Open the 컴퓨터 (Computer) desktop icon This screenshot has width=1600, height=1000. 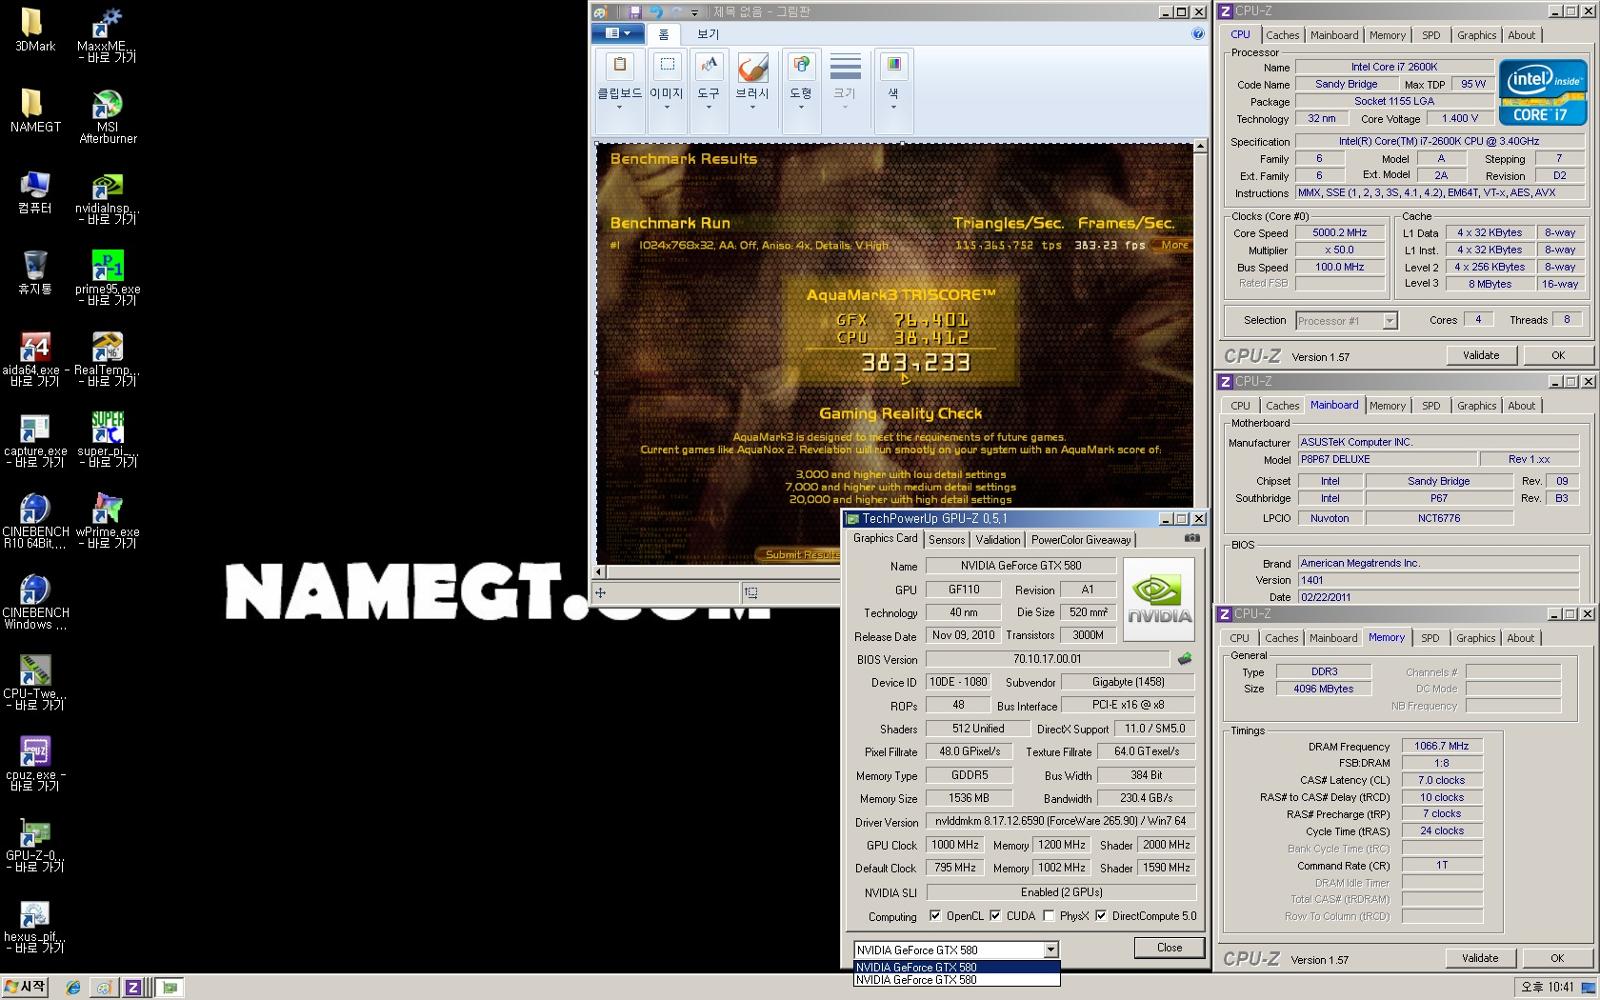[x=34, y=192]
